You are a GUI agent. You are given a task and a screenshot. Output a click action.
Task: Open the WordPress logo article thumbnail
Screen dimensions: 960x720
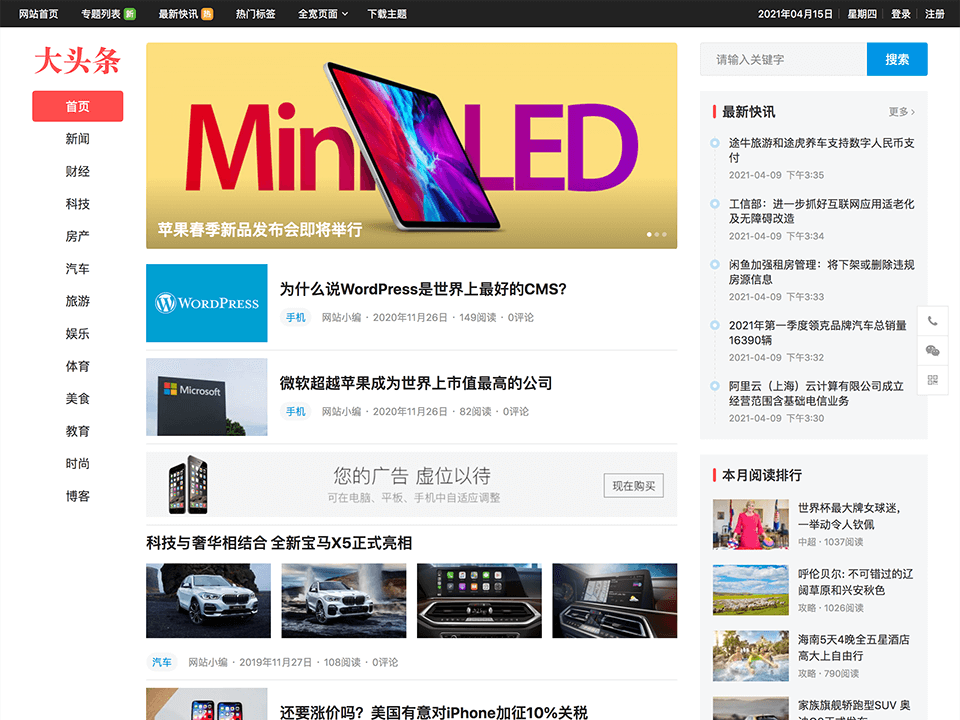(206, 303)
